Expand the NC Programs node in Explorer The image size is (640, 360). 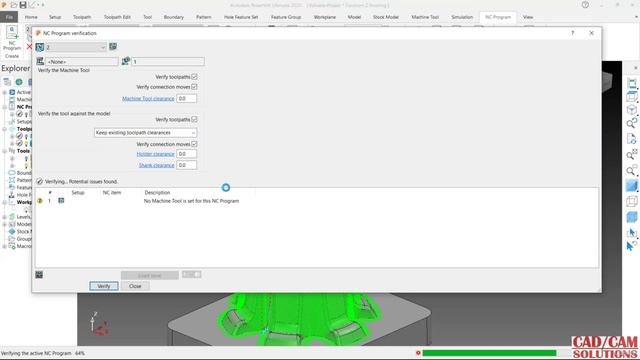pos(4,107)
